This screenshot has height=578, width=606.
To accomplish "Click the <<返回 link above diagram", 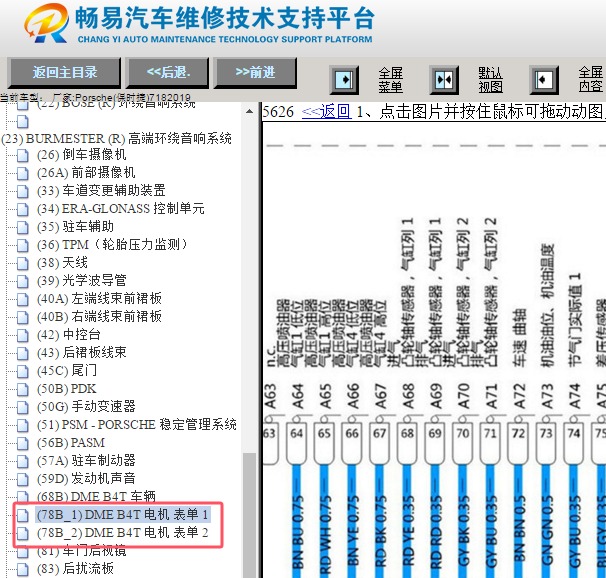I will [327, 112].
